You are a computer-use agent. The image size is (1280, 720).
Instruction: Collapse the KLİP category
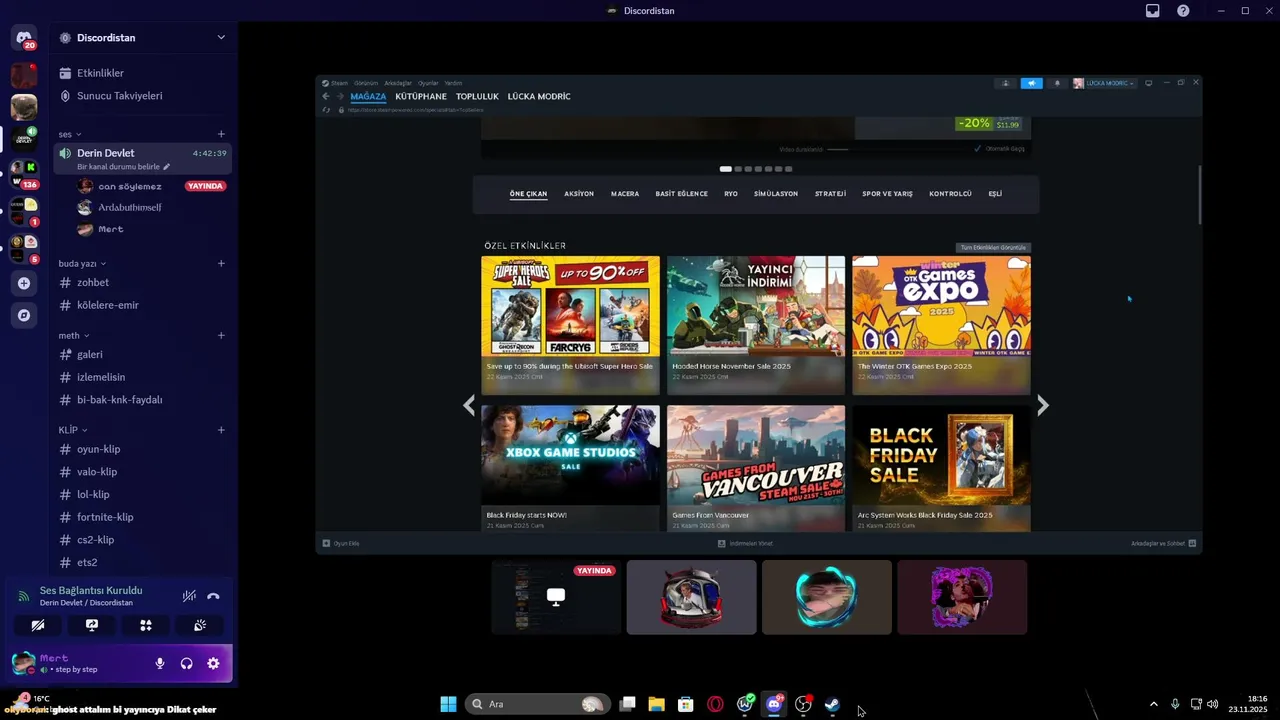[73, 430]
